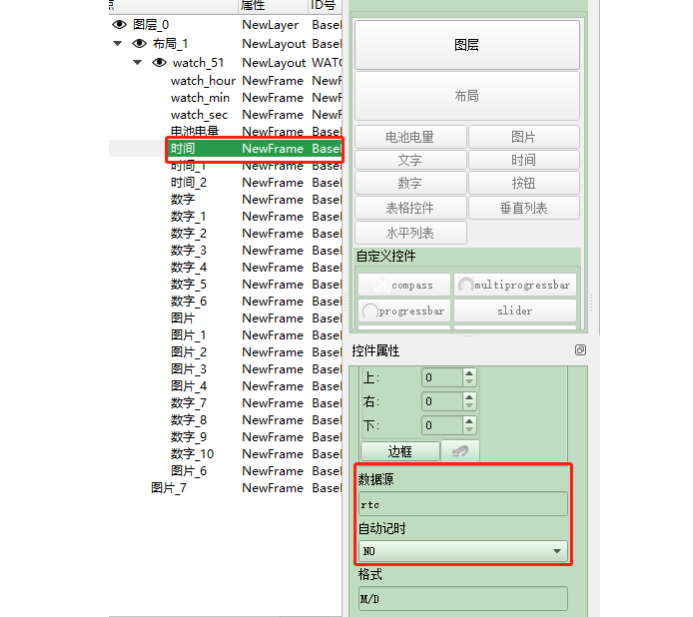Increase the 上 spinbox value

point(469,373)
